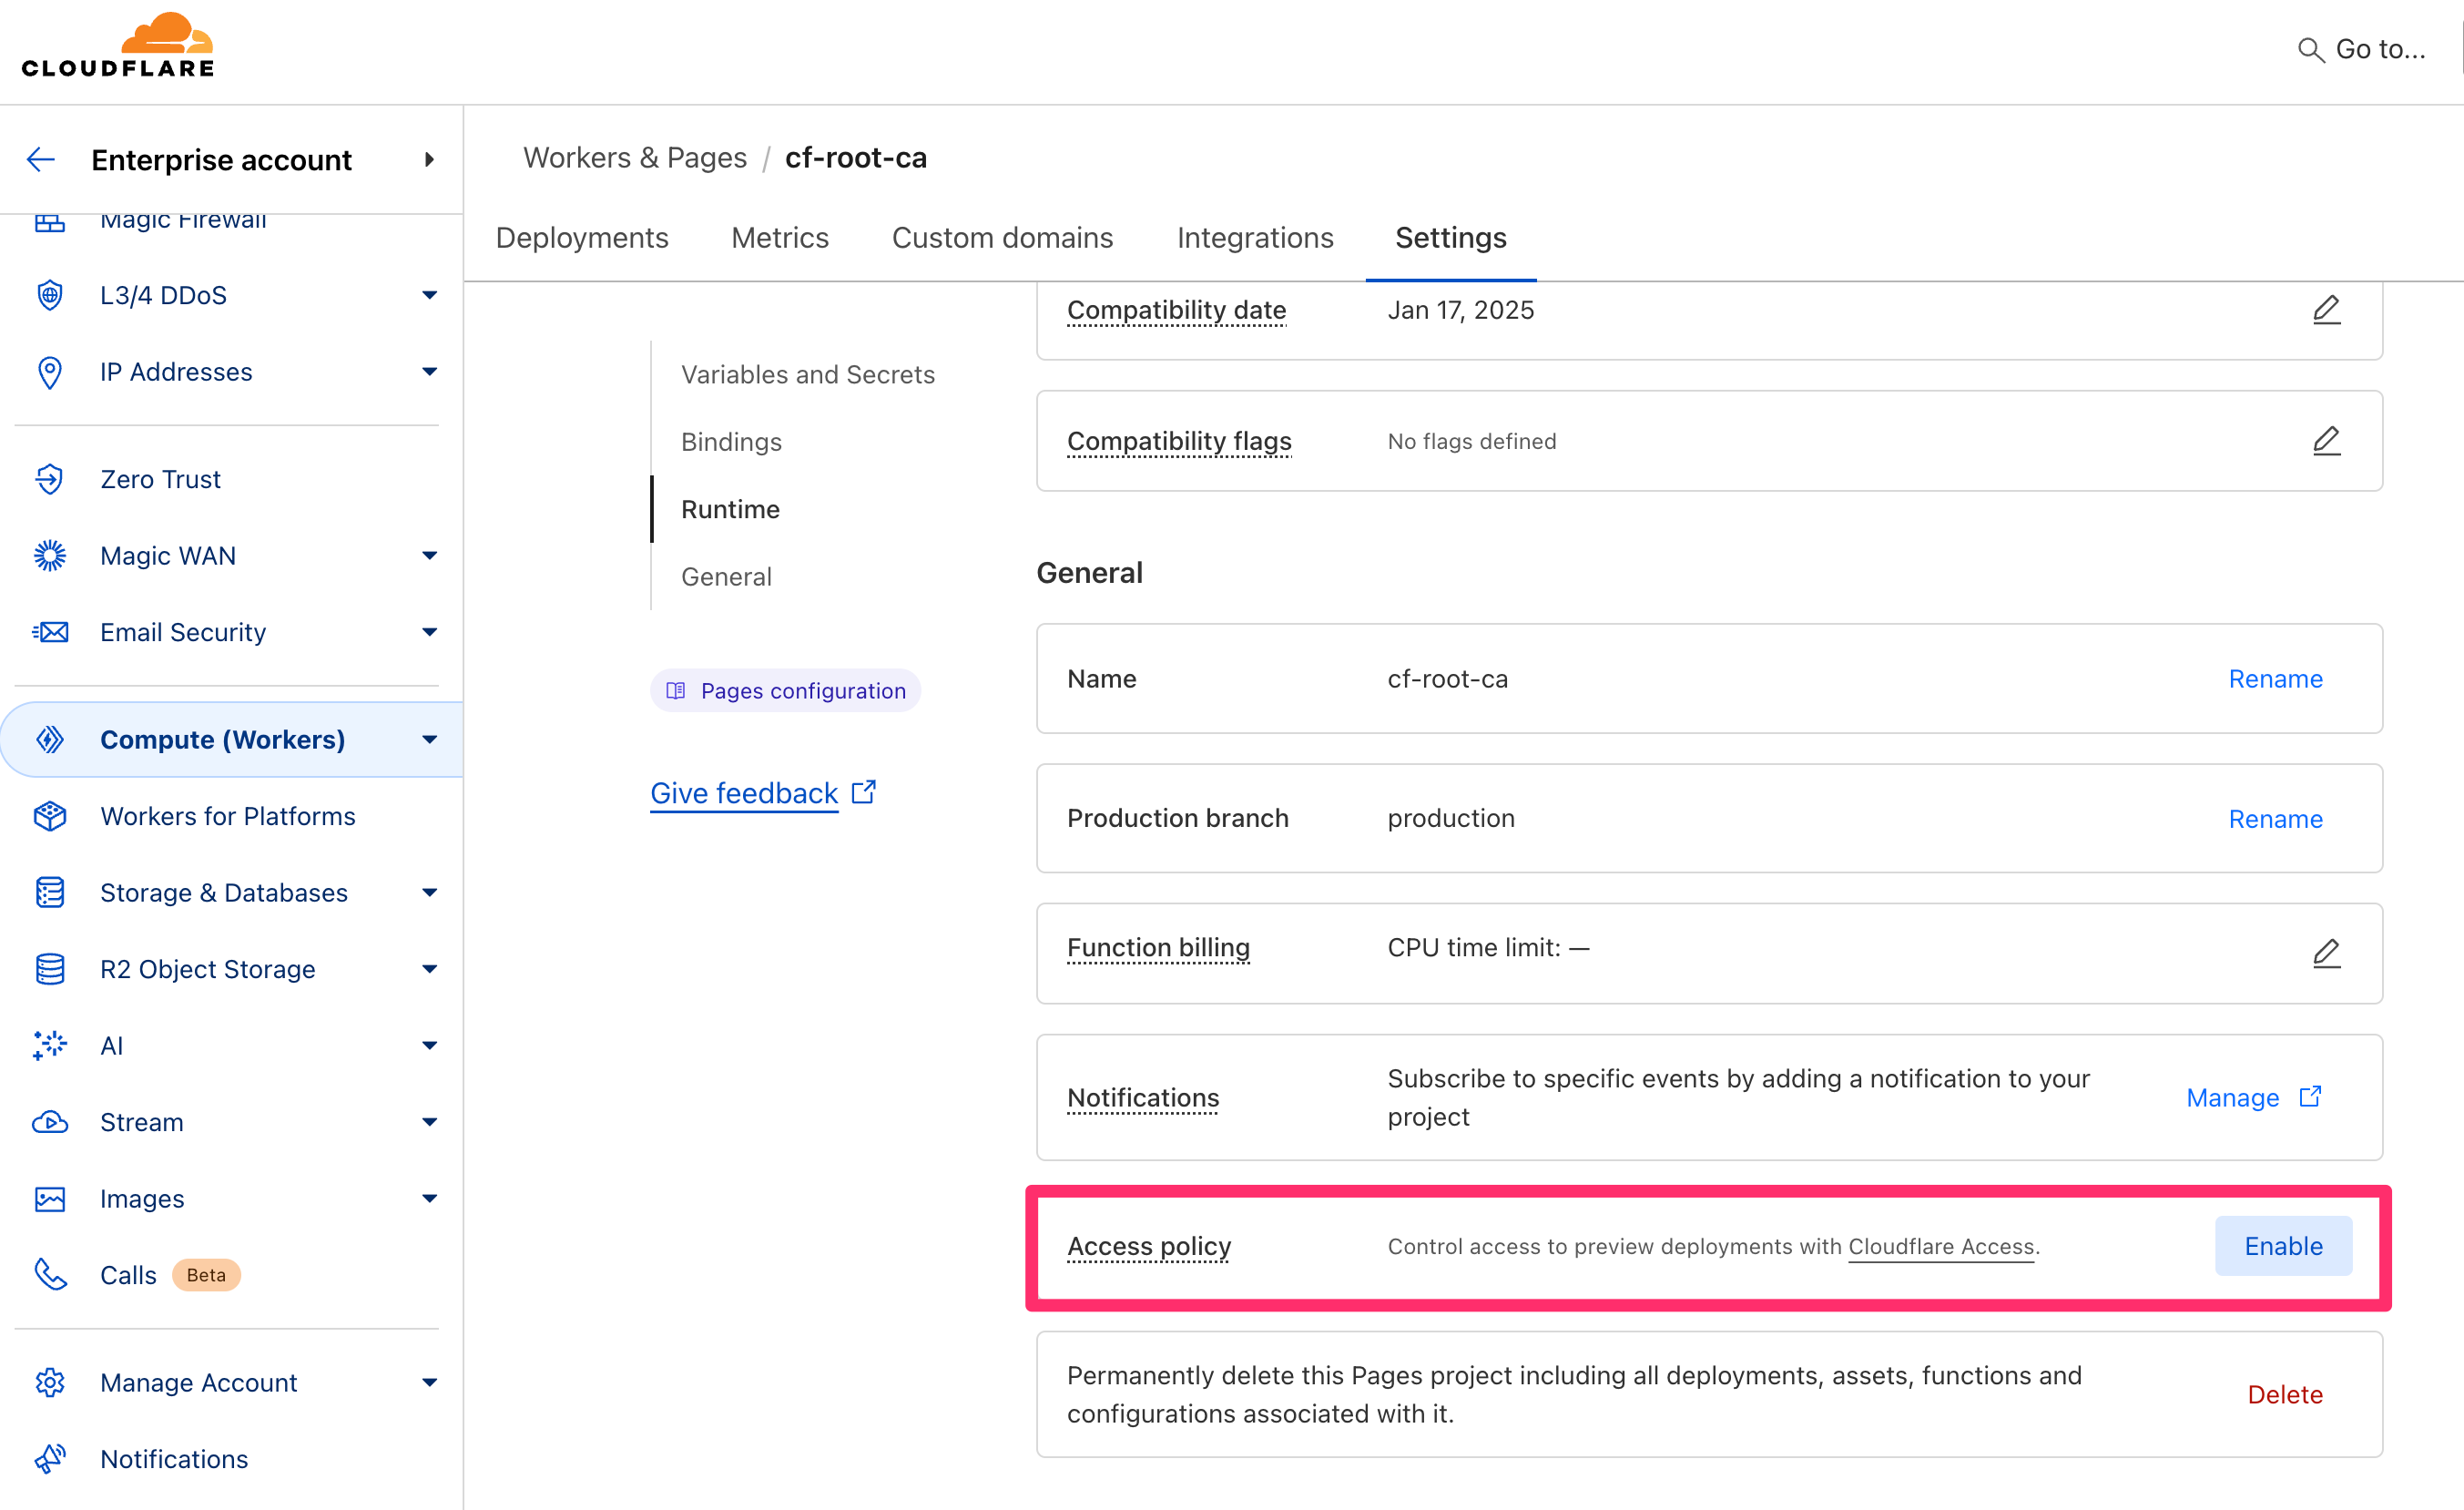Expand the R2 Object Storage menu

pos(429,969)
